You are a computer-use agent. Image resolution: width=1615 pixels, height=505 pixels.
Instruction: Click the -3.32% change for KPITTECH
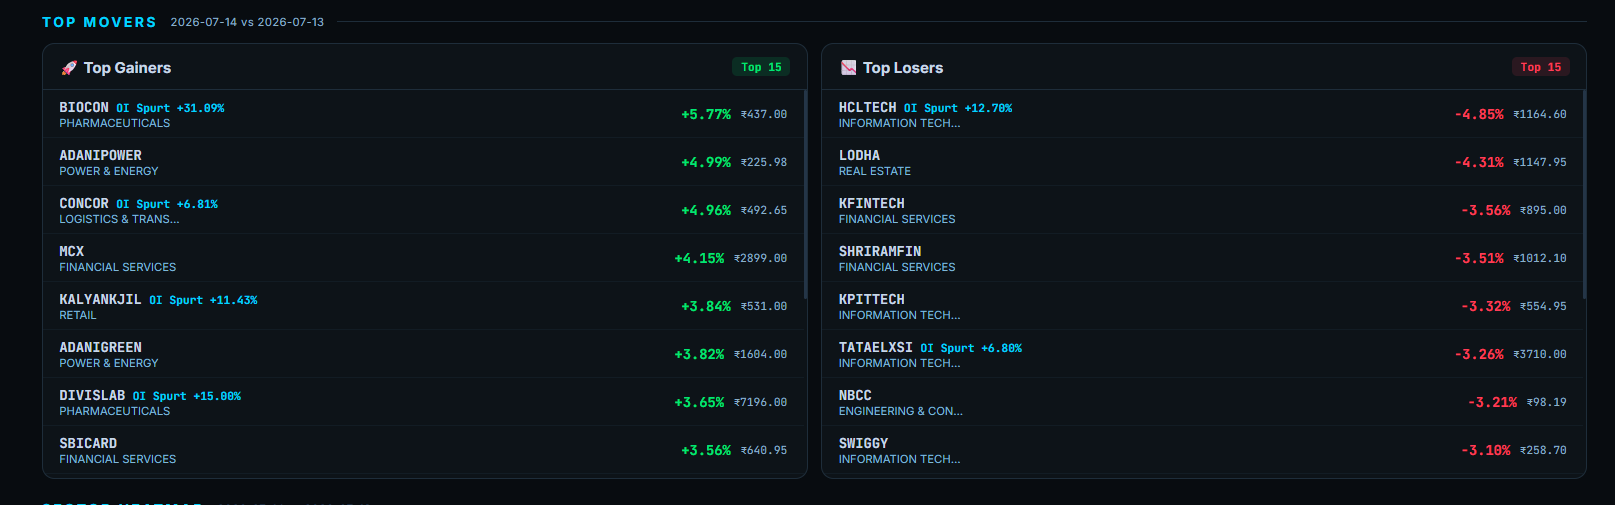(x=1486, y=307)
